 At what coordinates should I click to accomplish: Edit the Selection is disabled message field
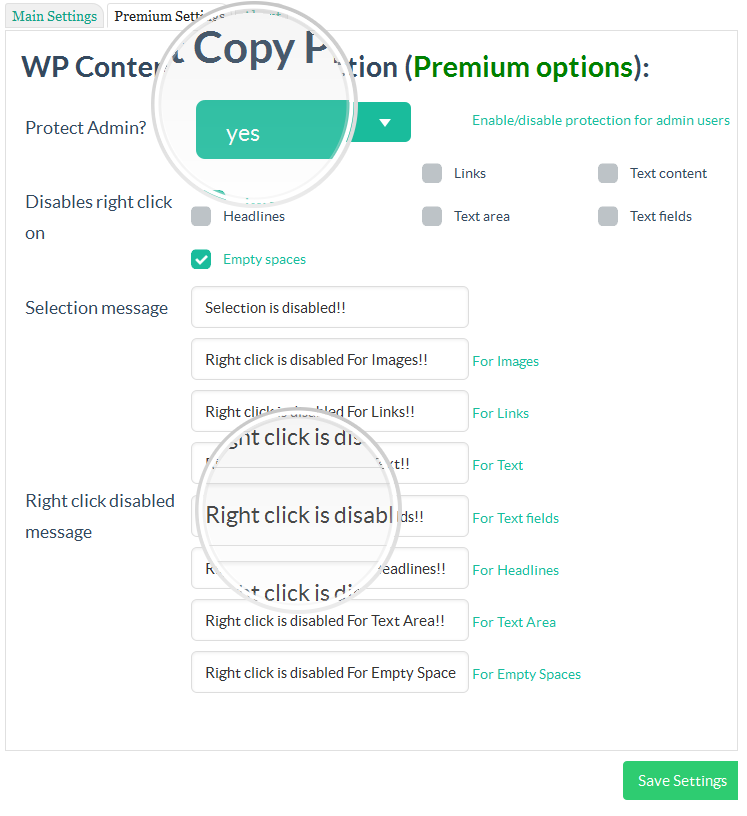click(x=329, y=308)
